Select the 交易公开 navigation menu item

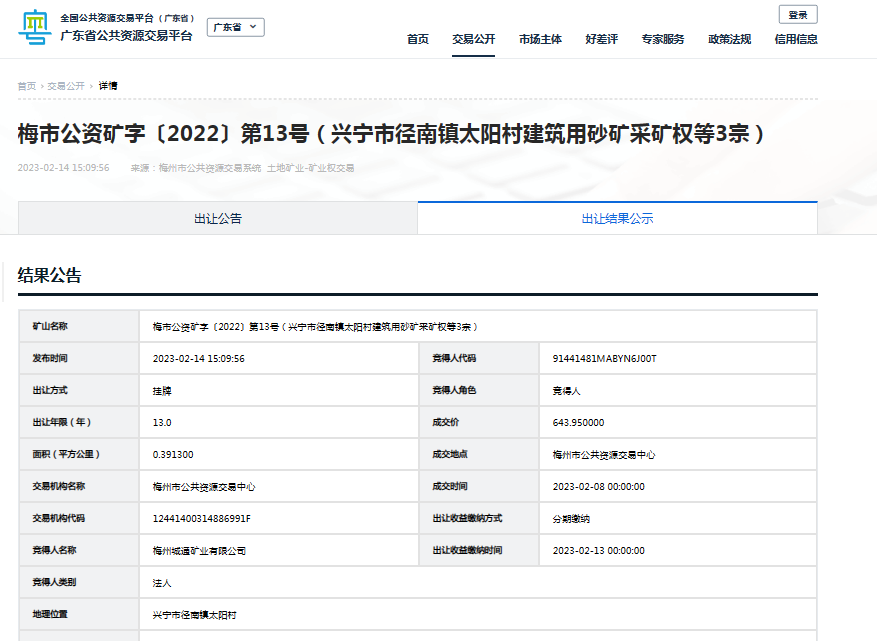point(474,39)
